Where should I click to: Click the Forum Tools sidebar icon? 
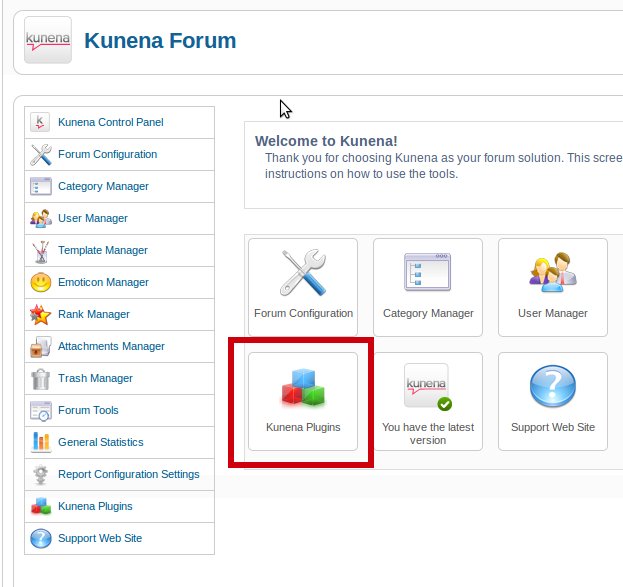(x=41, y=411)
